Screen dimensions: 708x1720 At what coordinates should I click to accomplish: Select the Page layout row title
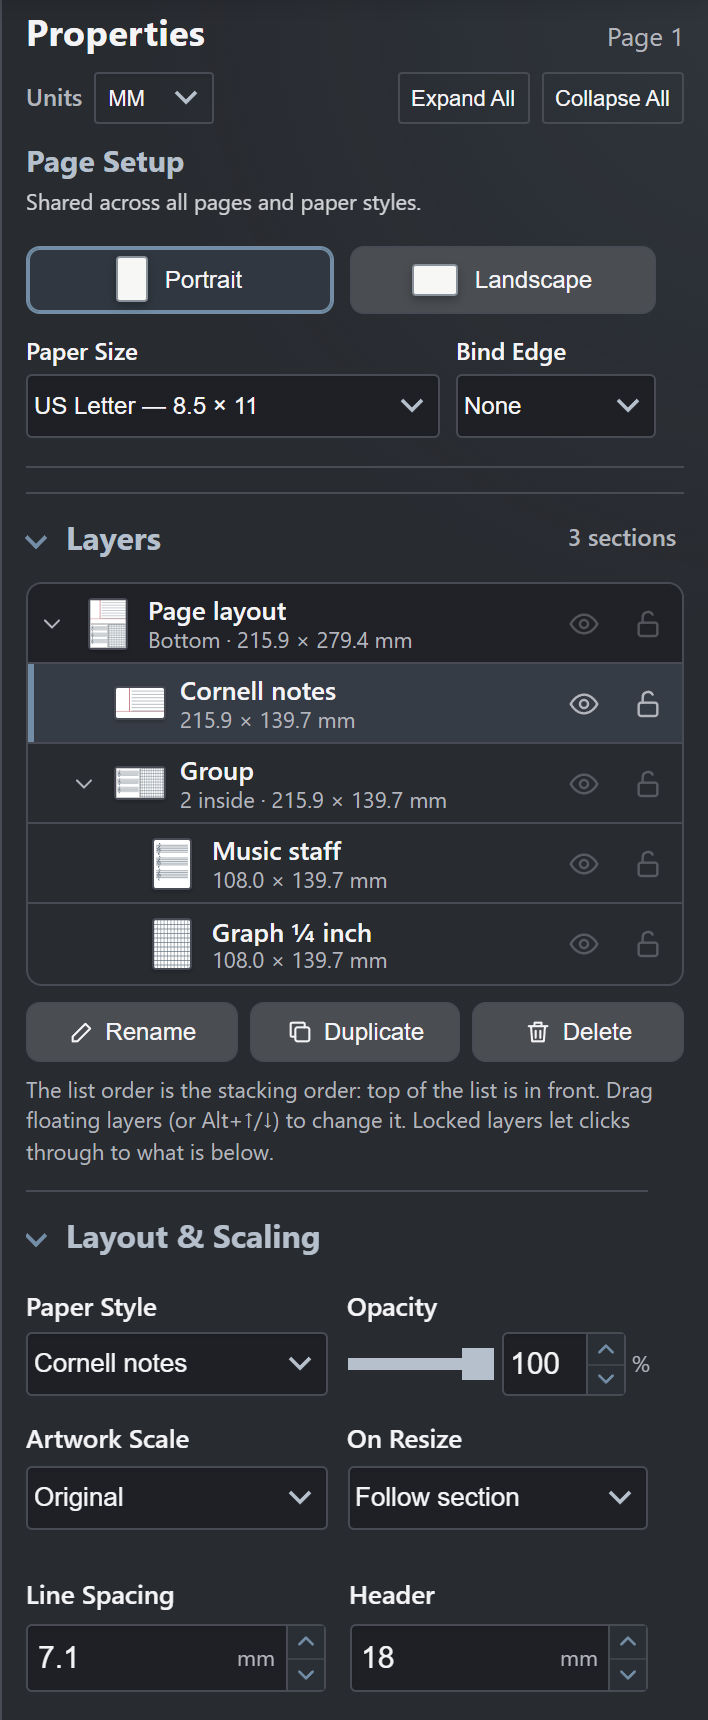point(217,612)
